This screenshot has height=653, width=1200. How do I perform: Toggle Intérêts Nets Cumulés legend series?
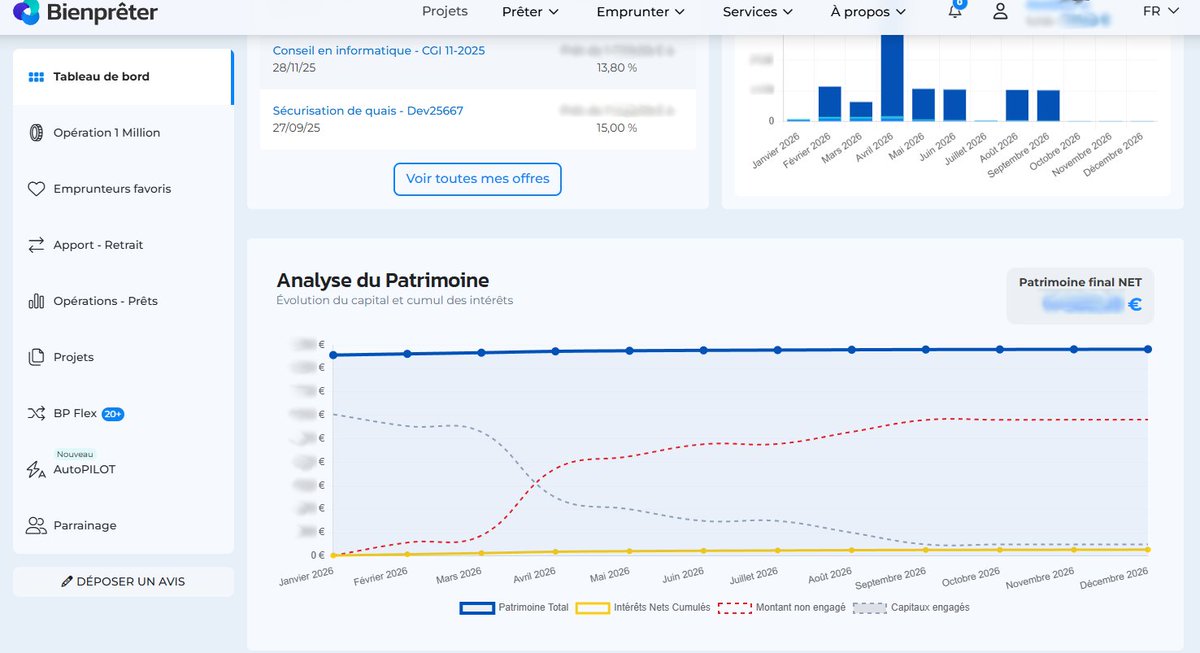644,607
